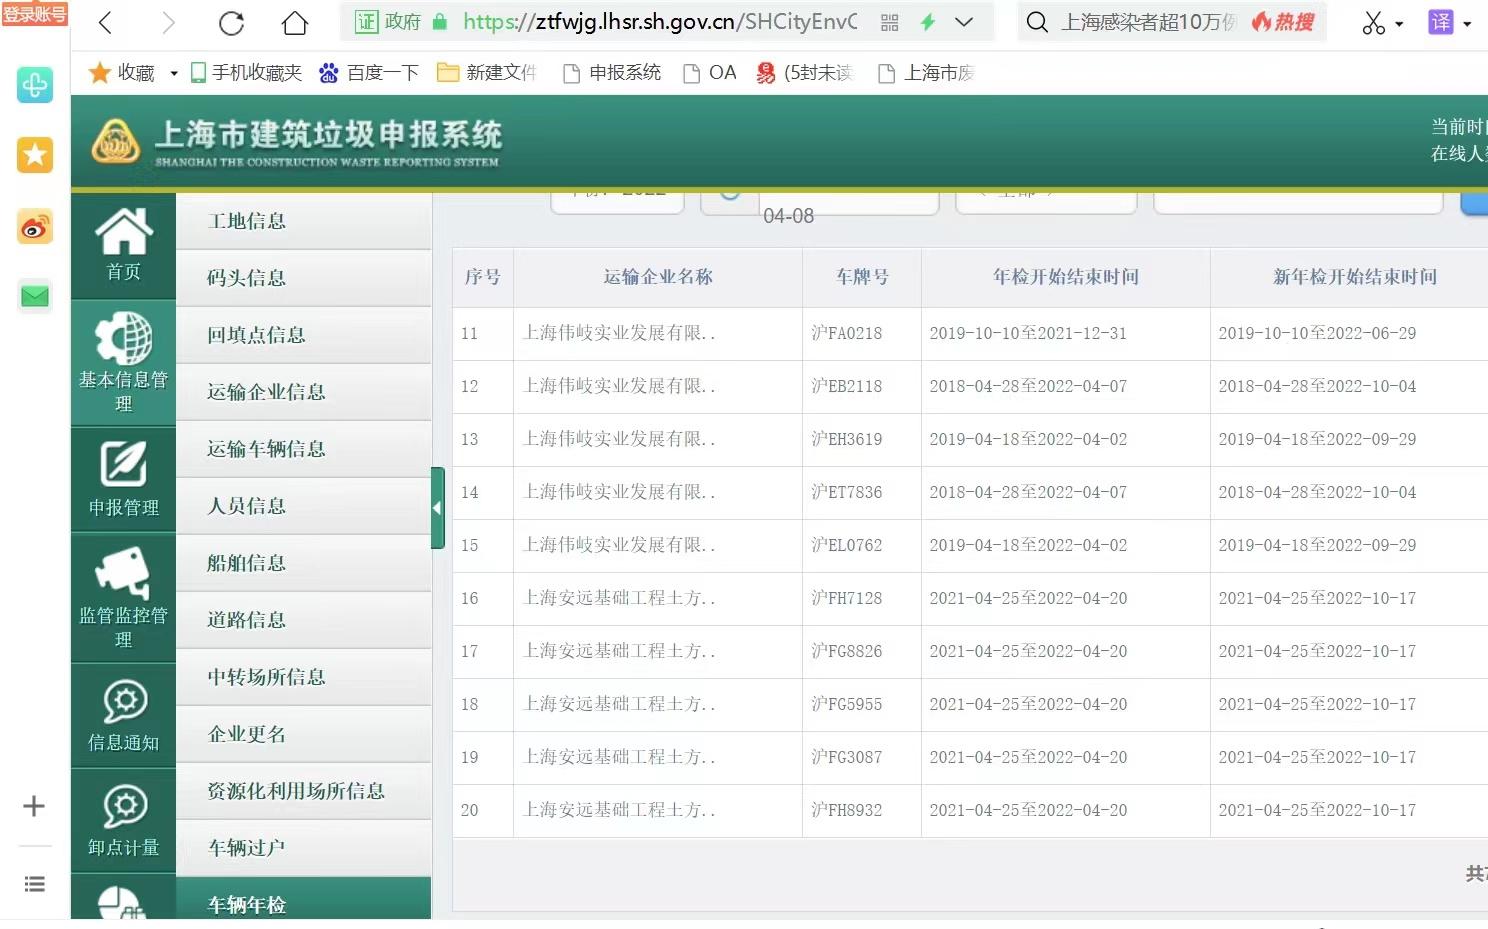The width and height of the screenshot is (1488, 929).
Task: Select 运输企业信息 submenu item
Action: pyautogui.click(x=304, y=392)
